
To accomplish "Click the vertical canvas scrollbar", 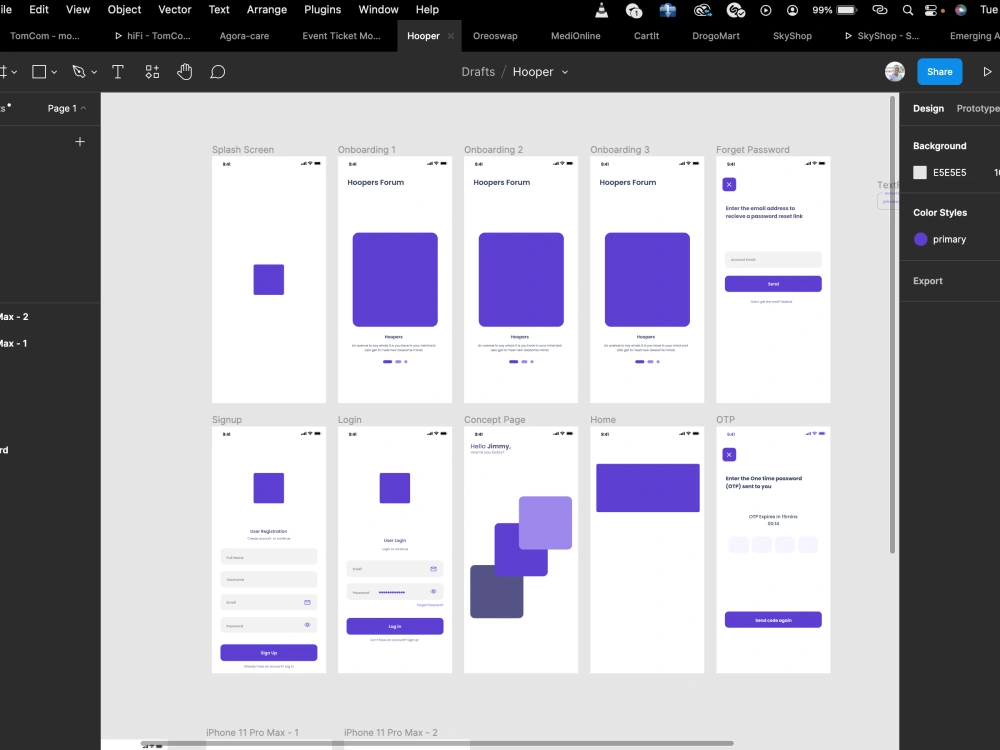I will 892,325.
